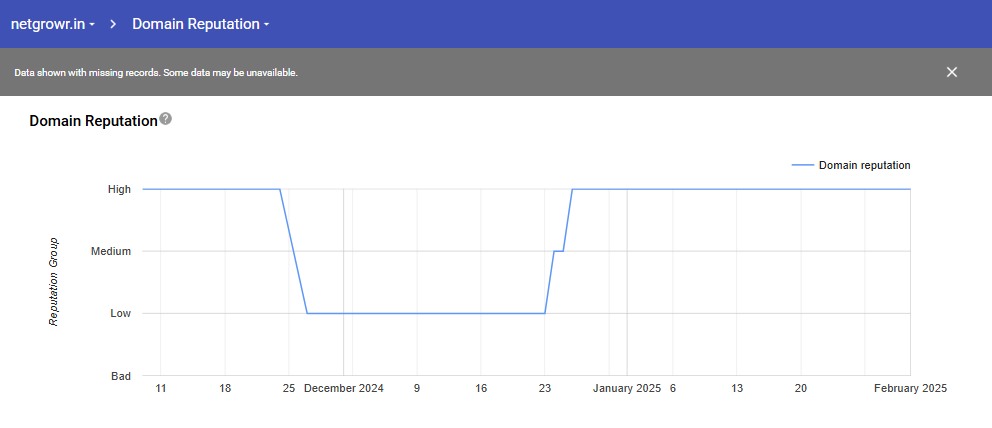Click the 16 date label in December
The image size is (992, 428).
pyautogui.click(x=481, y=388)
